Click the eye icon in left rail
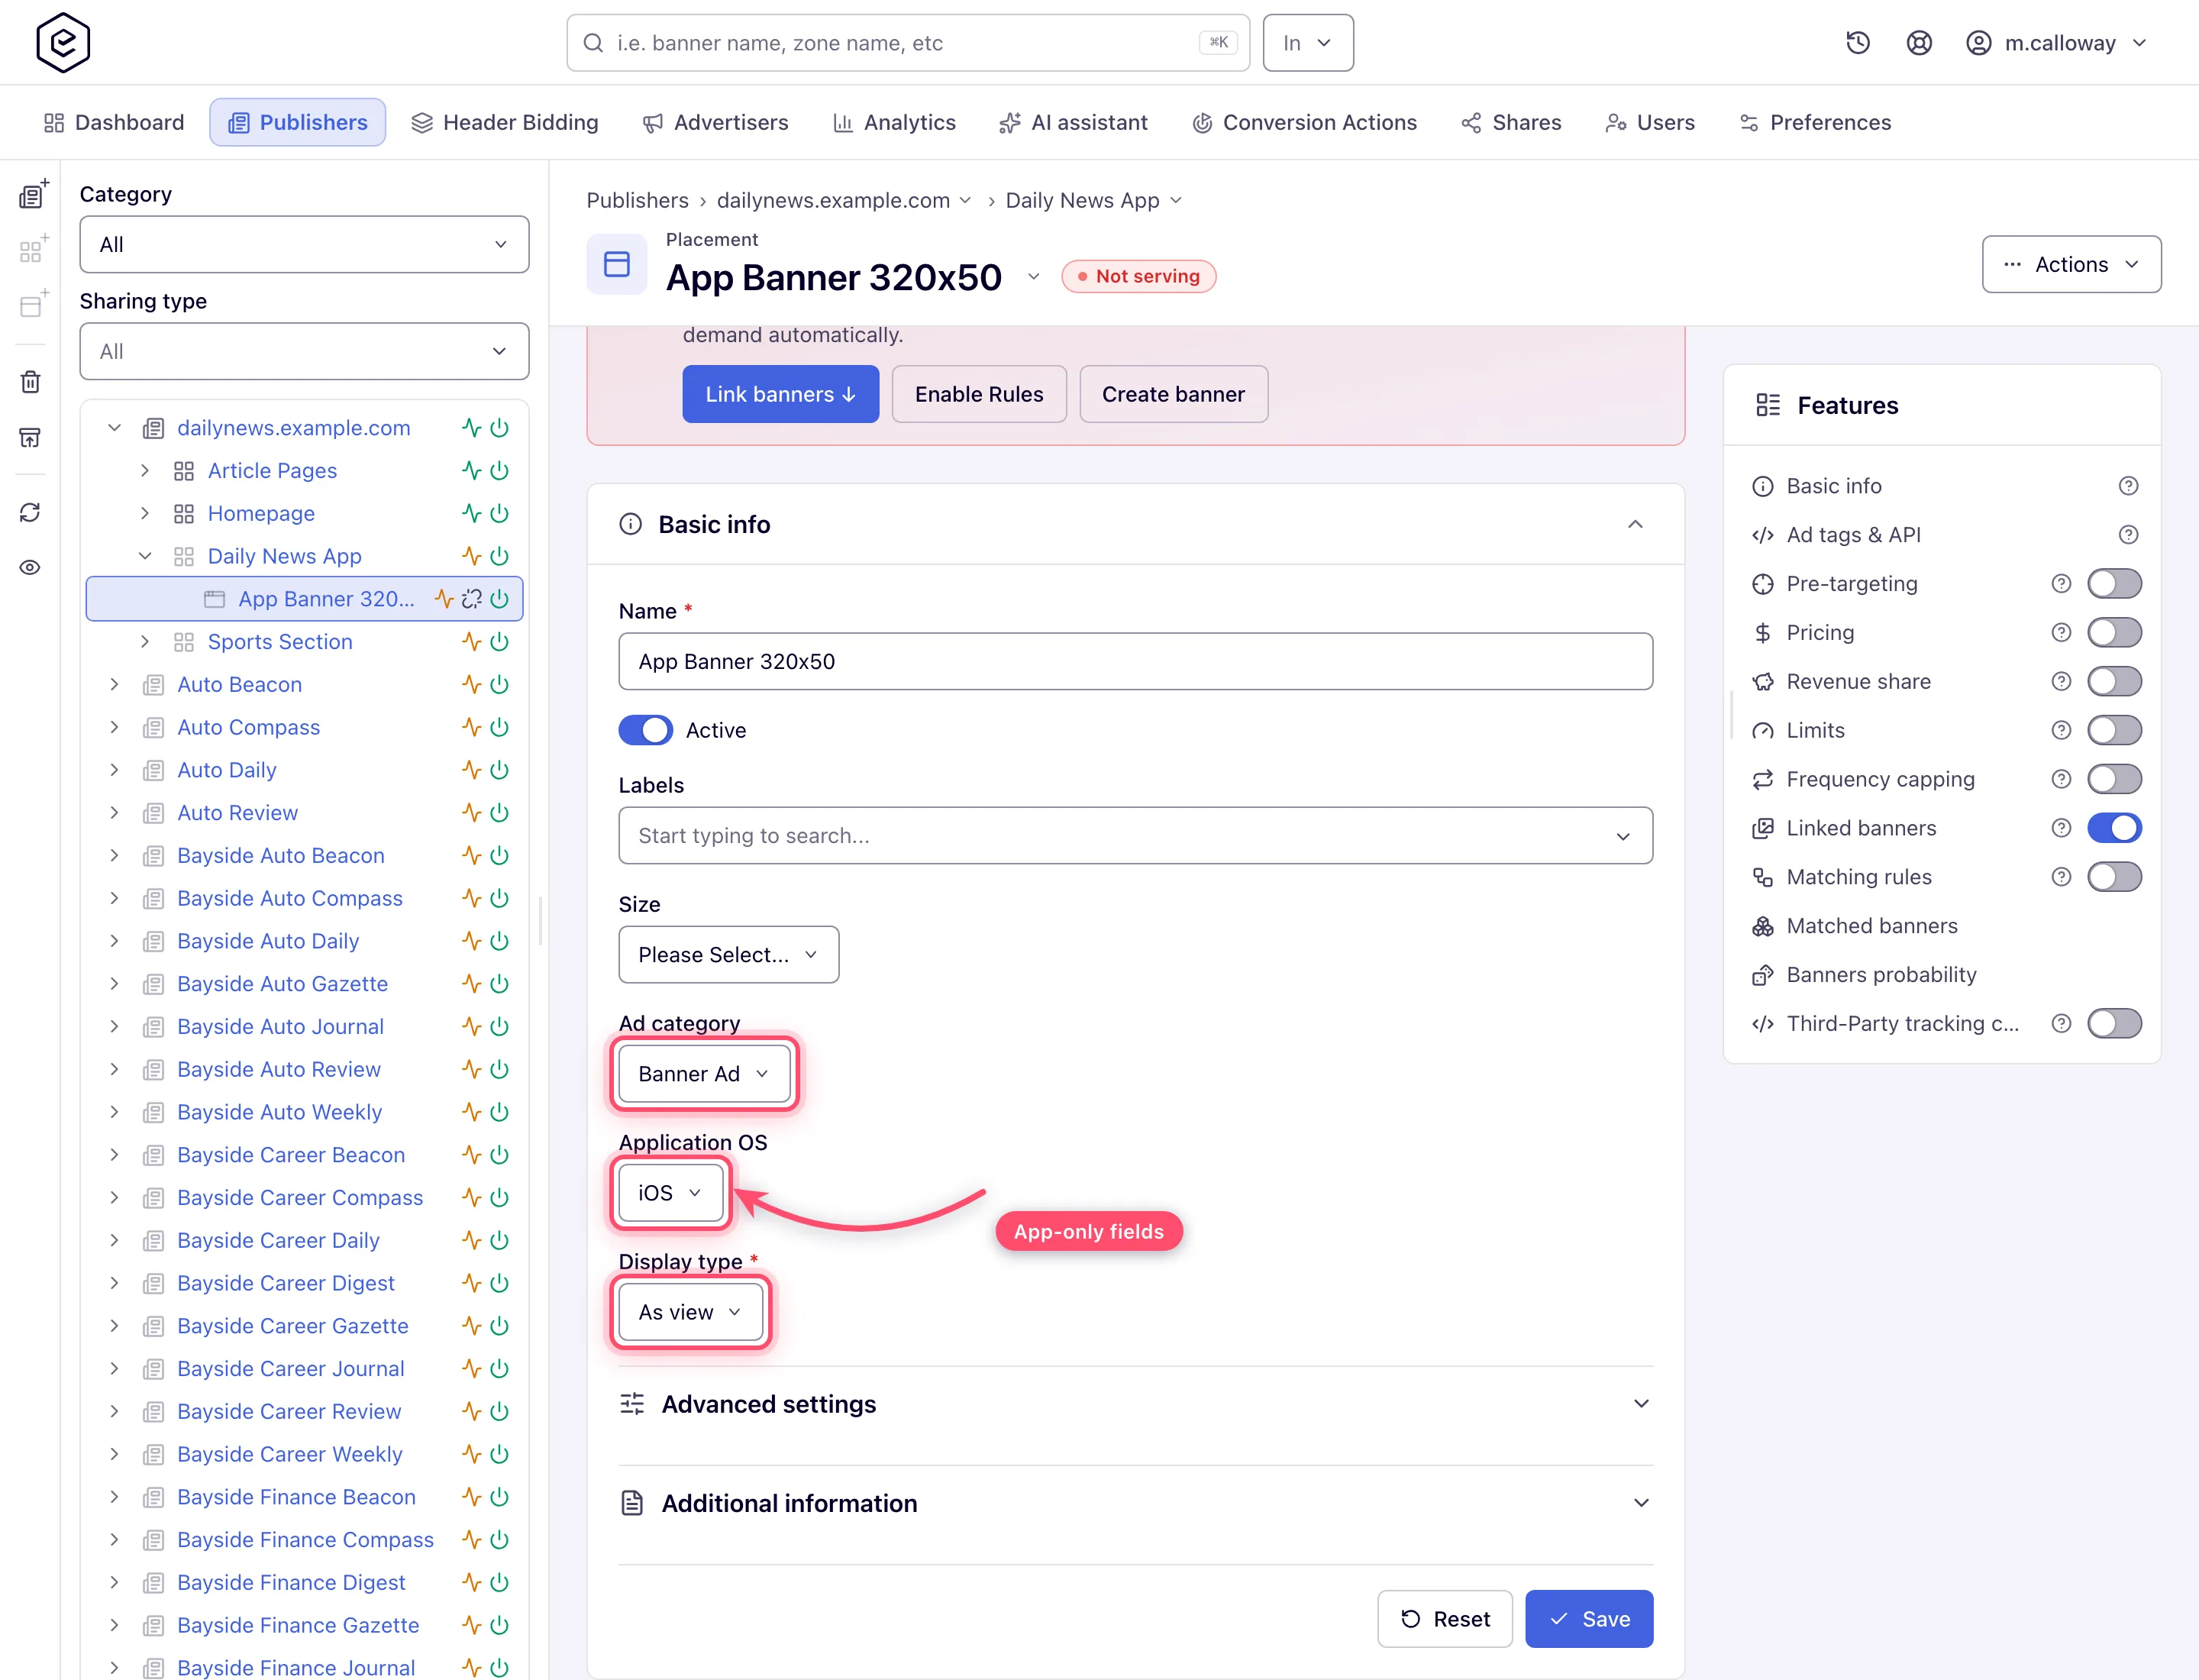Image resolution: width=2199 pixels, height=1680 pixels. tap(31, 567)
